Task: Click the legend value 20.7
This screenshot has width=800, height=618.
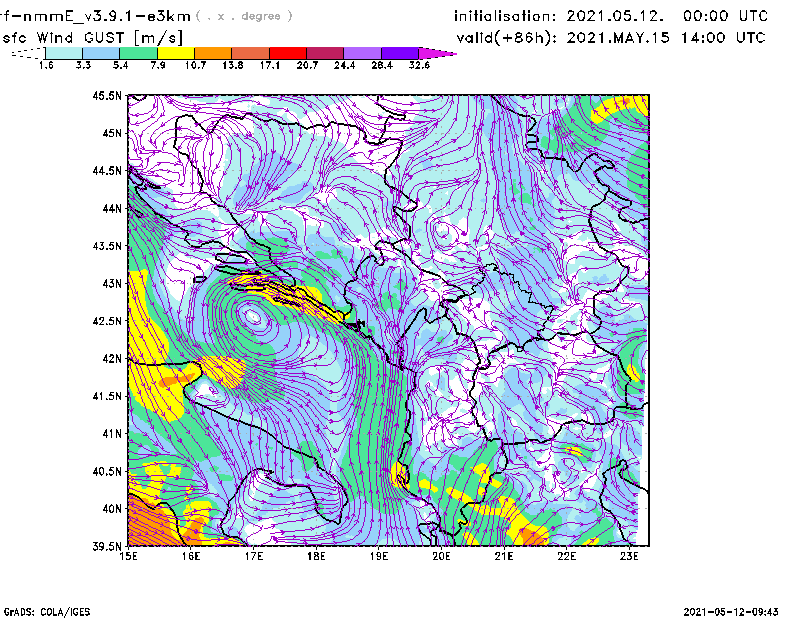Action: (x=307, y=65)
